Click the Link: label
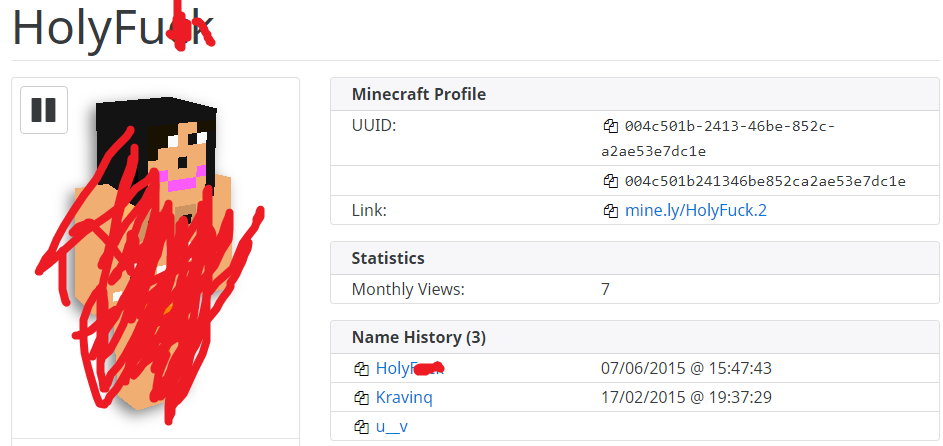 [369, 210]
